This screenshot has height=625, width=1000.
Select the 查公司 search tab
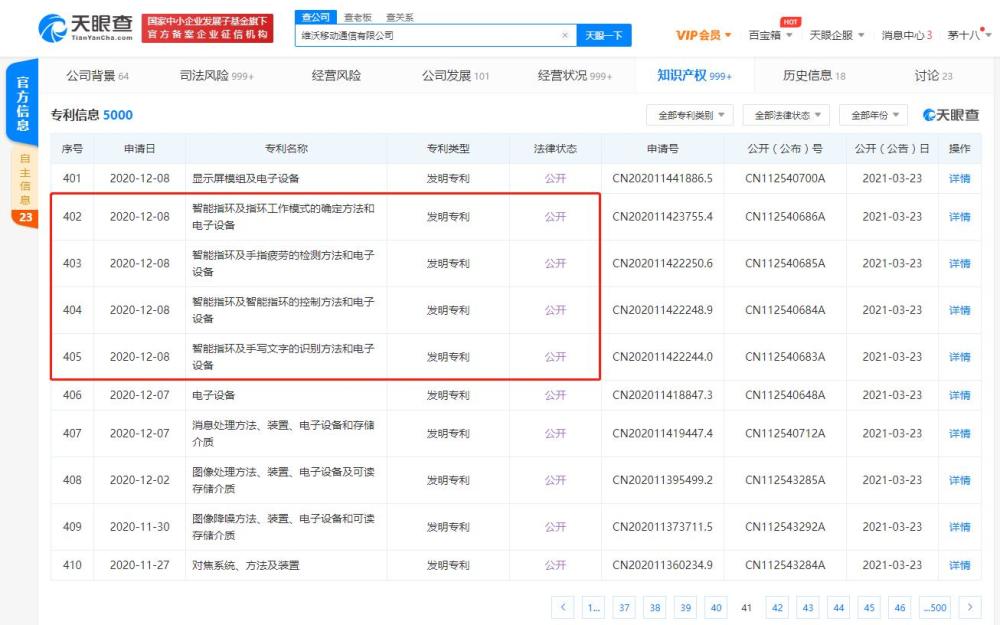pos(316,17)
